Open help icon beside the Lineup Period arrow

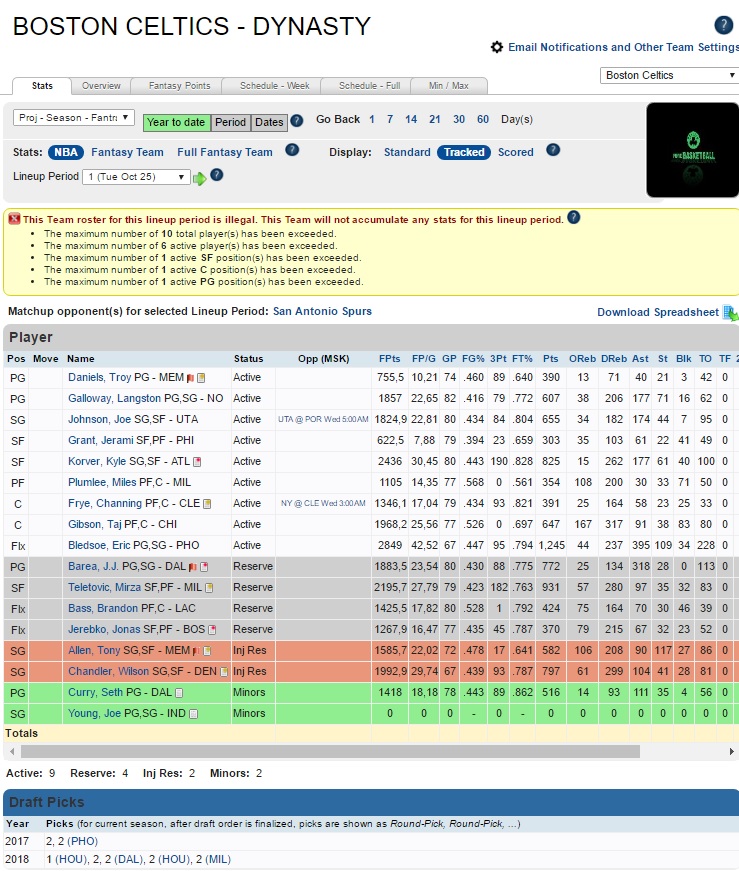pyautogui.click(x=217, y=175)
